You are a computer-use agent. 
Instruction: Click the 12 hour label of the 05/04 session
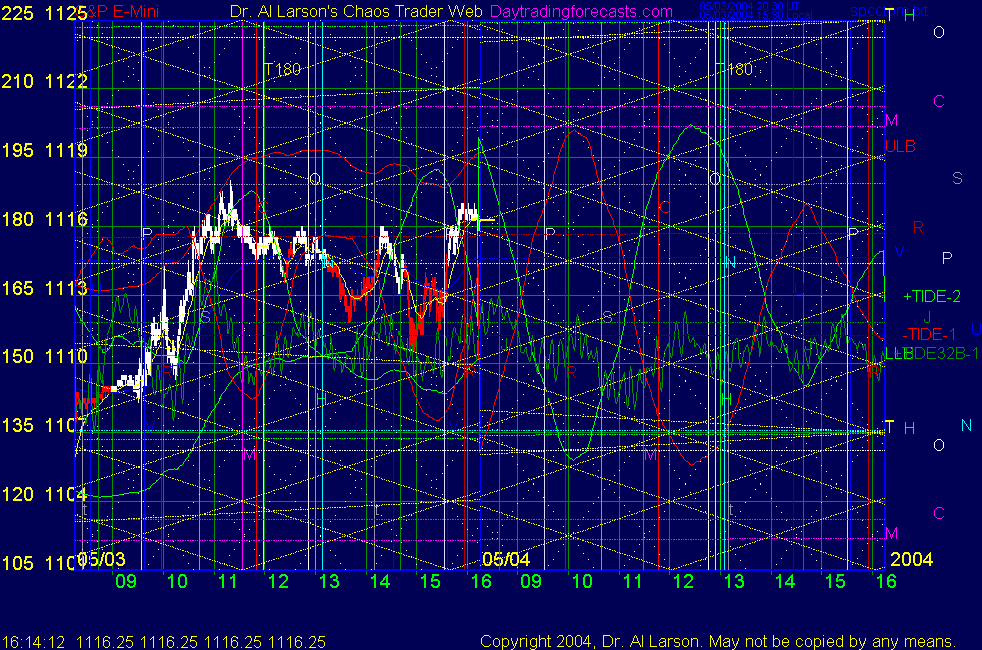tap(683, 581)
